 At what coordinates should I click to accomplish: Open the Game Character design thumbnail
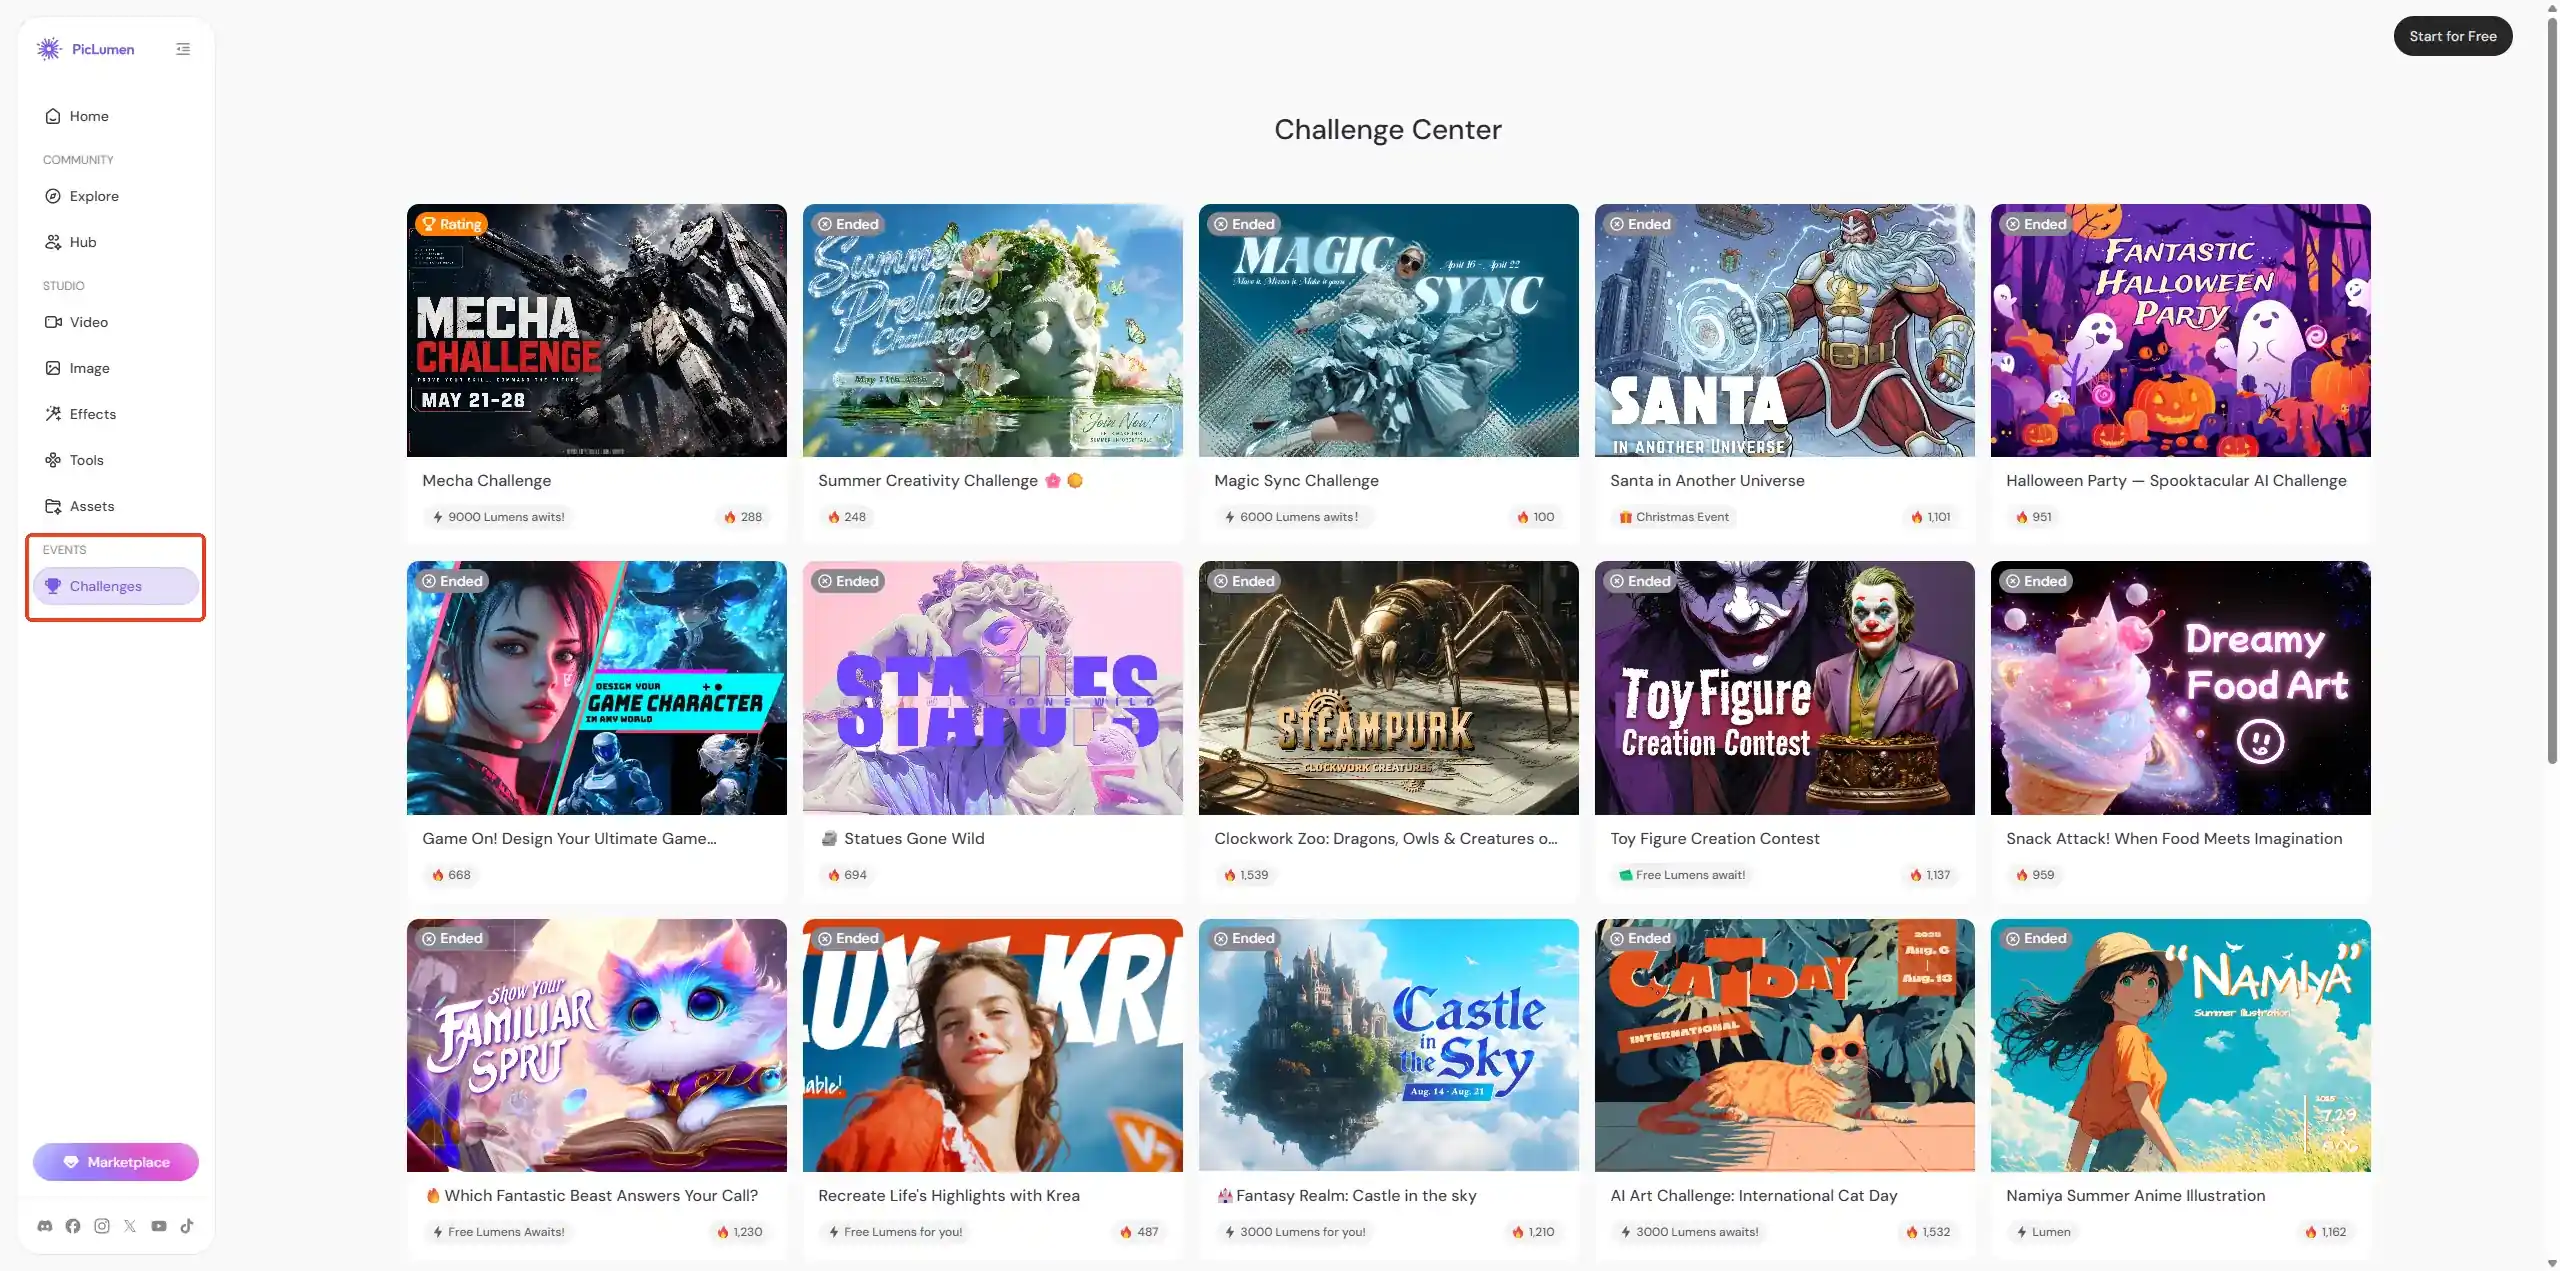pyautogui.click(x=596, y=688)
